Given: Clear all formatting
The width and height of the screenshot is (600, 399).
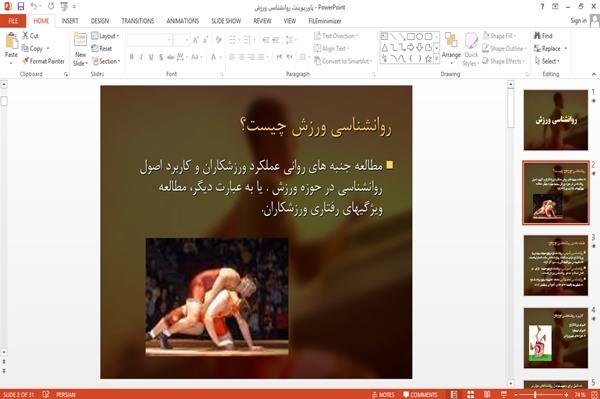Looking at the screenshot, I should pyautogui.click(x=218, y=40).
